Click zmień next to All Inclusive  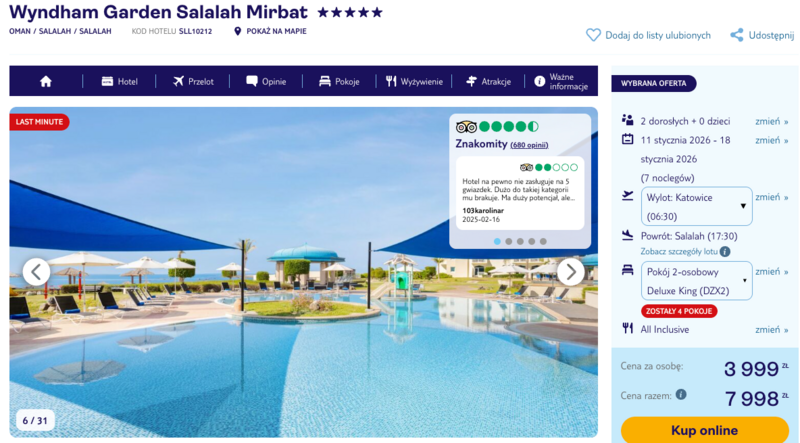point(771,330)
